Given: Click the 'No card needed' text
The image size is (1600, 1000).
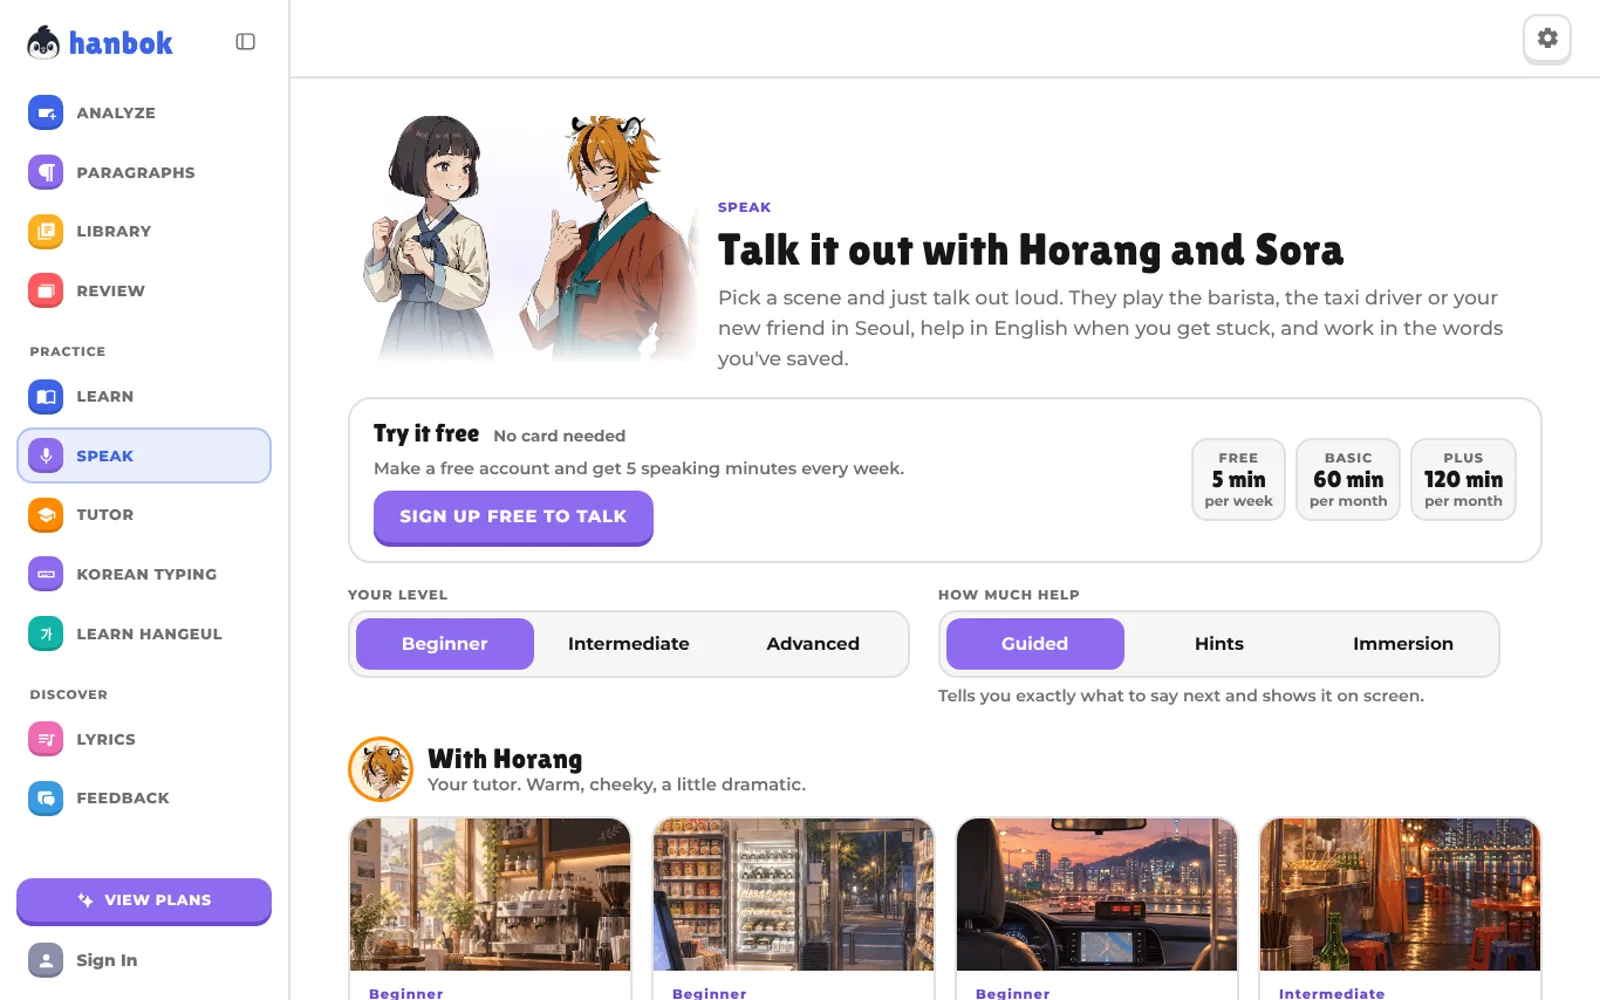Looking at the screenshot, I should pyautogui.click(x=559, y=436).
